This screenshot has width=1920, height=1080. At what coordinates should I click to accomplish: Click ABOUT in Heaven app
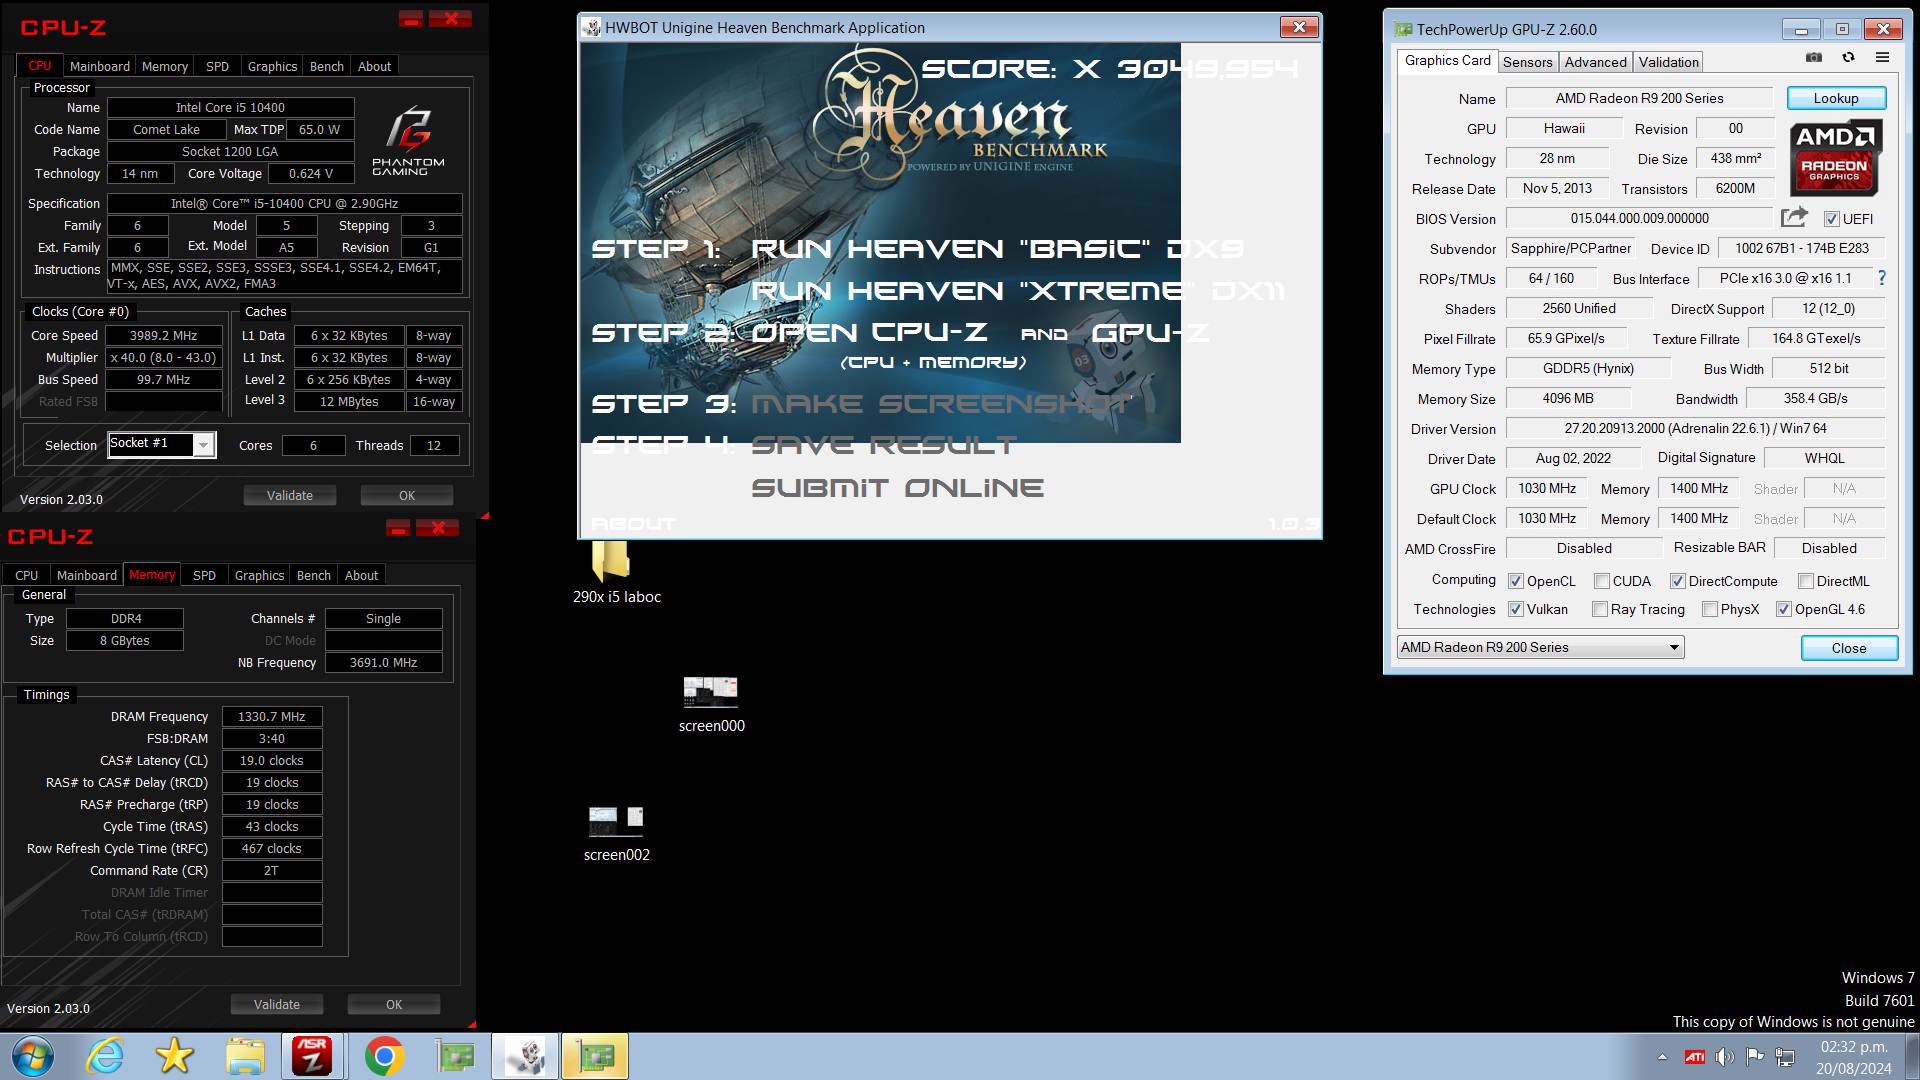click(634, 524)
